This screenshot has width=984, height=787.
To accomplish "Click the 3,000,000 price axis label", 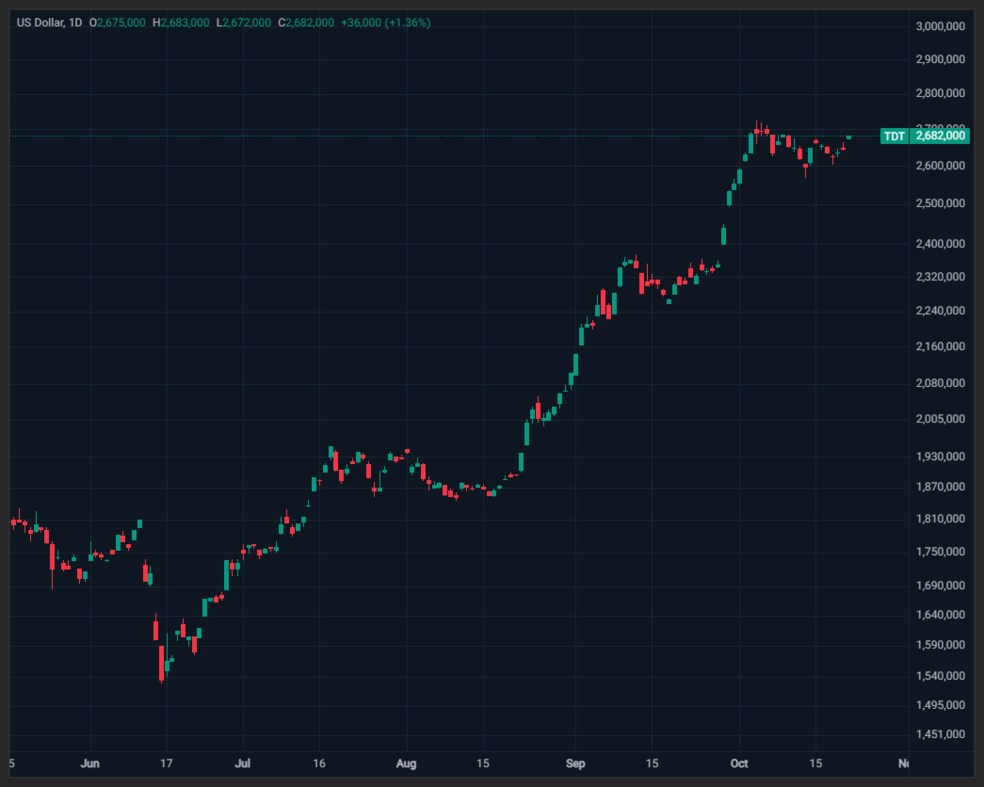I will tap(940, 26).
